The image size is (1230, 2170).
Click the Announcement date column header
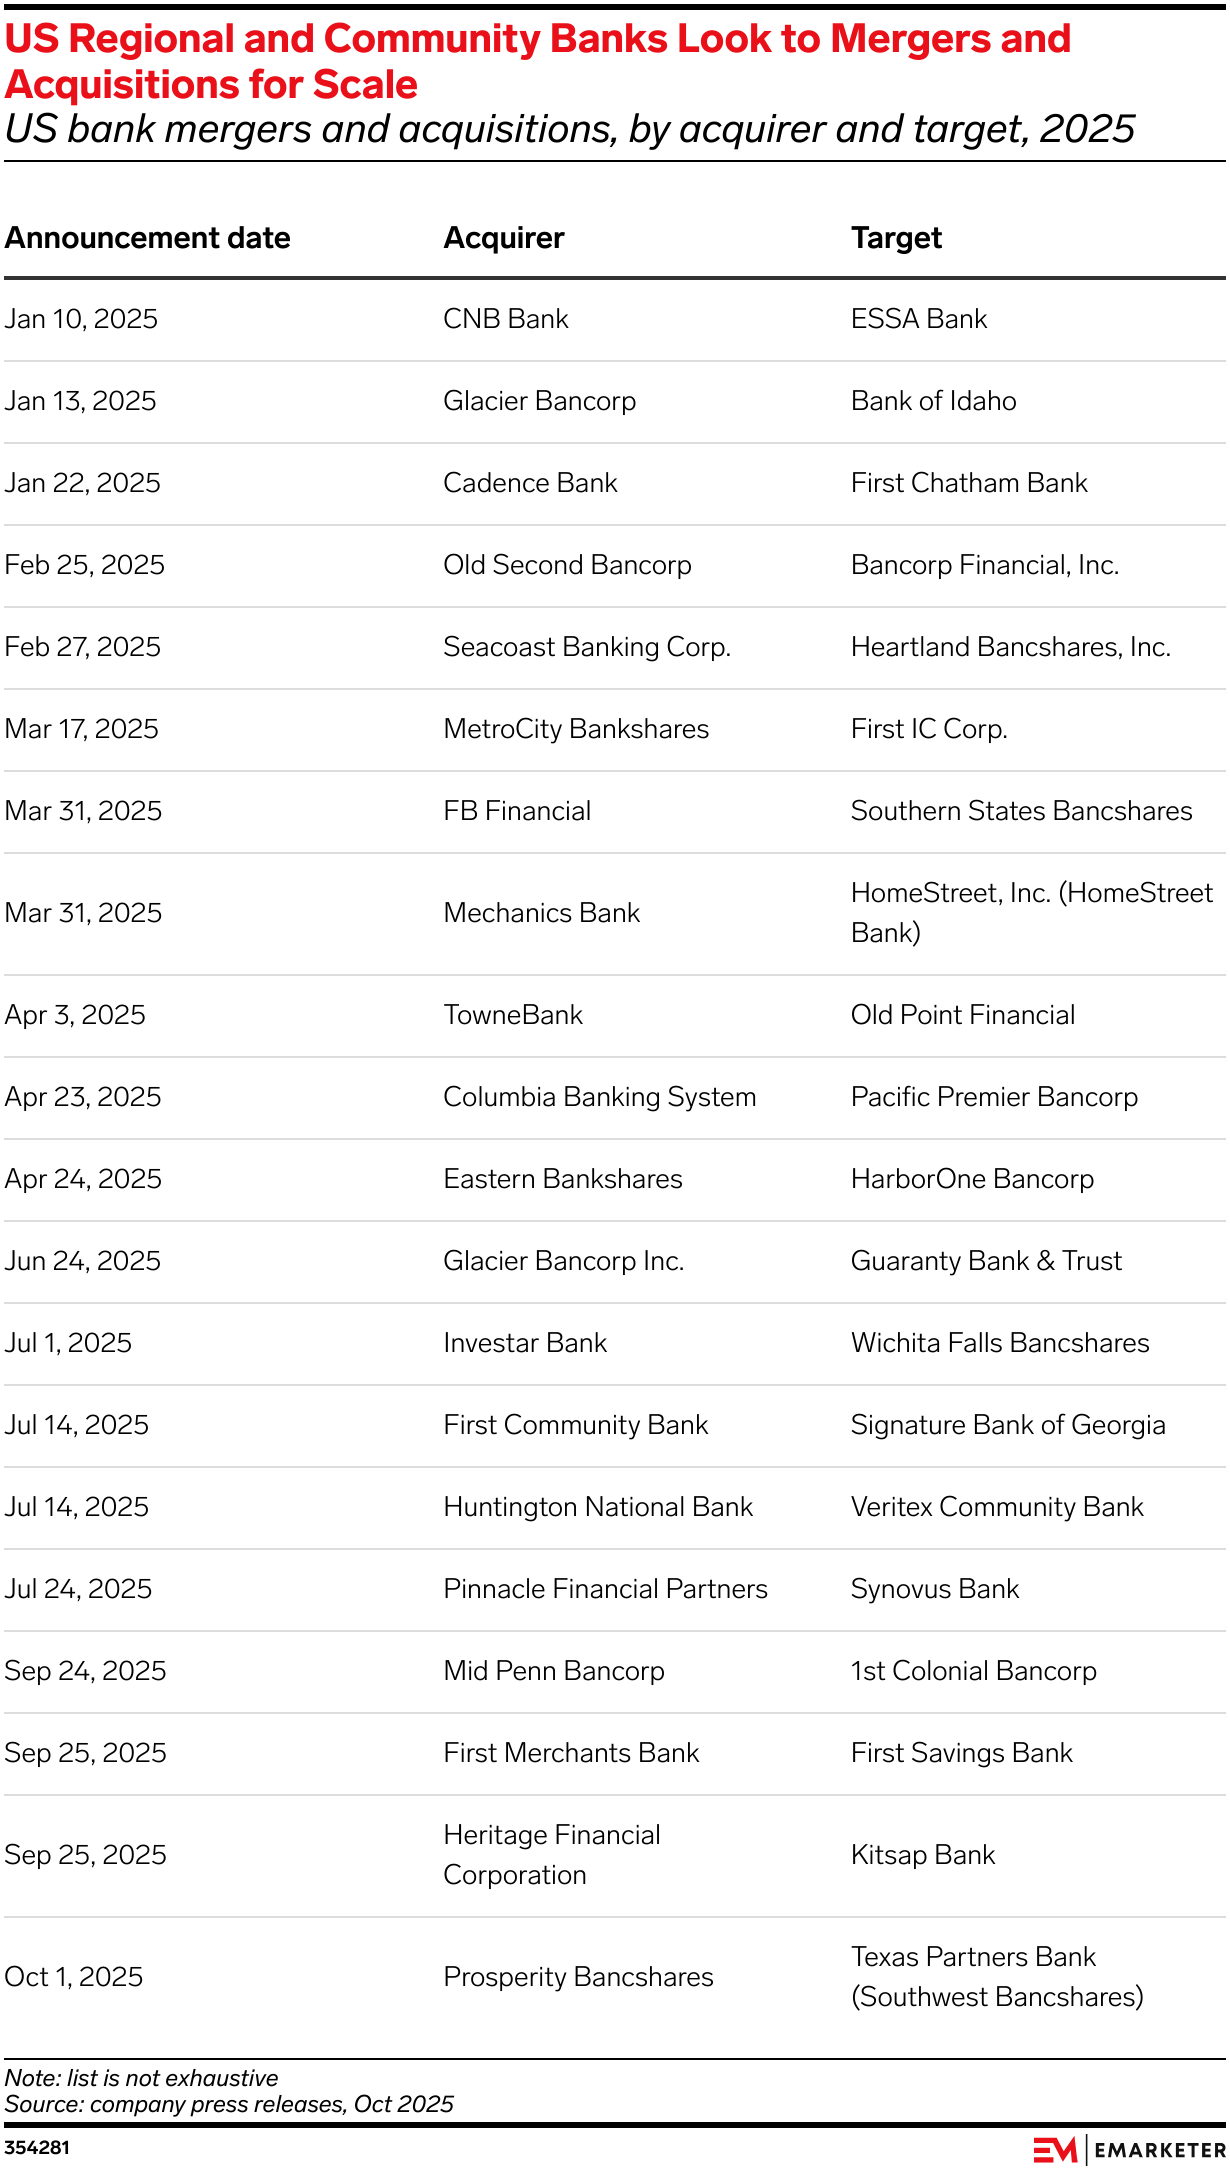(x=147, y=238)
